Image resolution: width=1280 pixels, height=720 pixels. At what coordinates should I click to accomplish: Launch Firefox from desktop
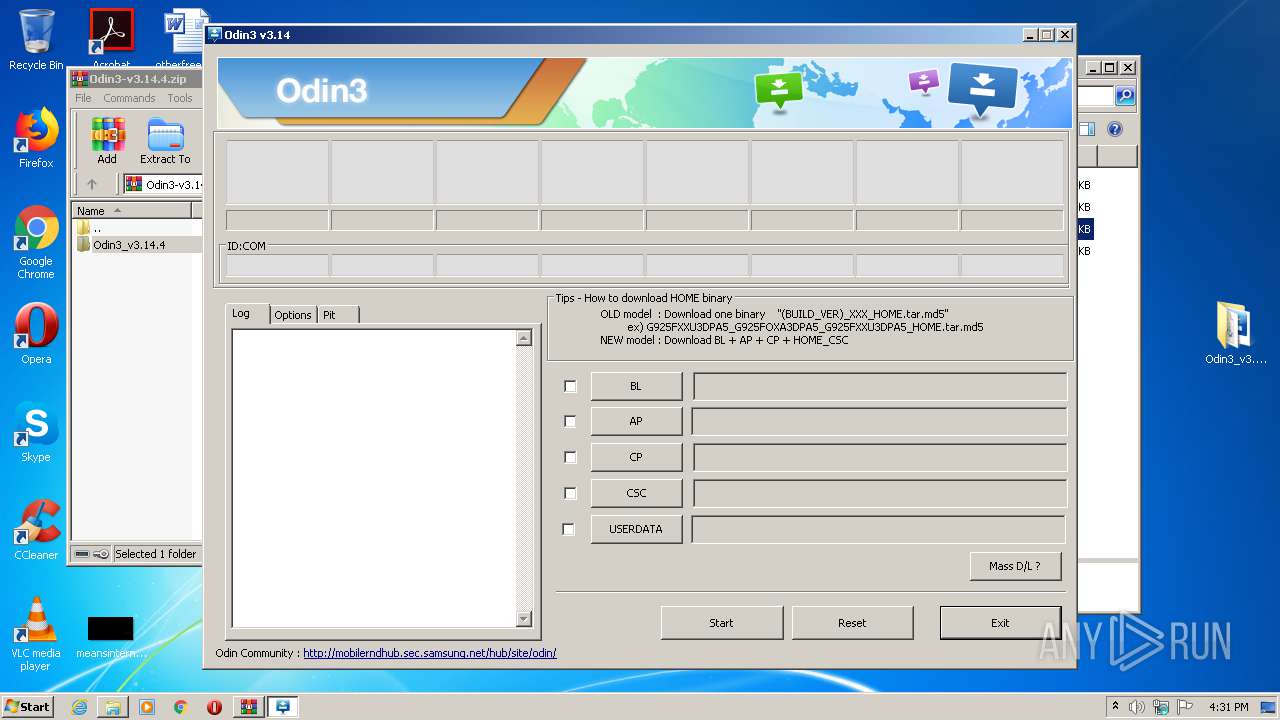click(36, 139)
